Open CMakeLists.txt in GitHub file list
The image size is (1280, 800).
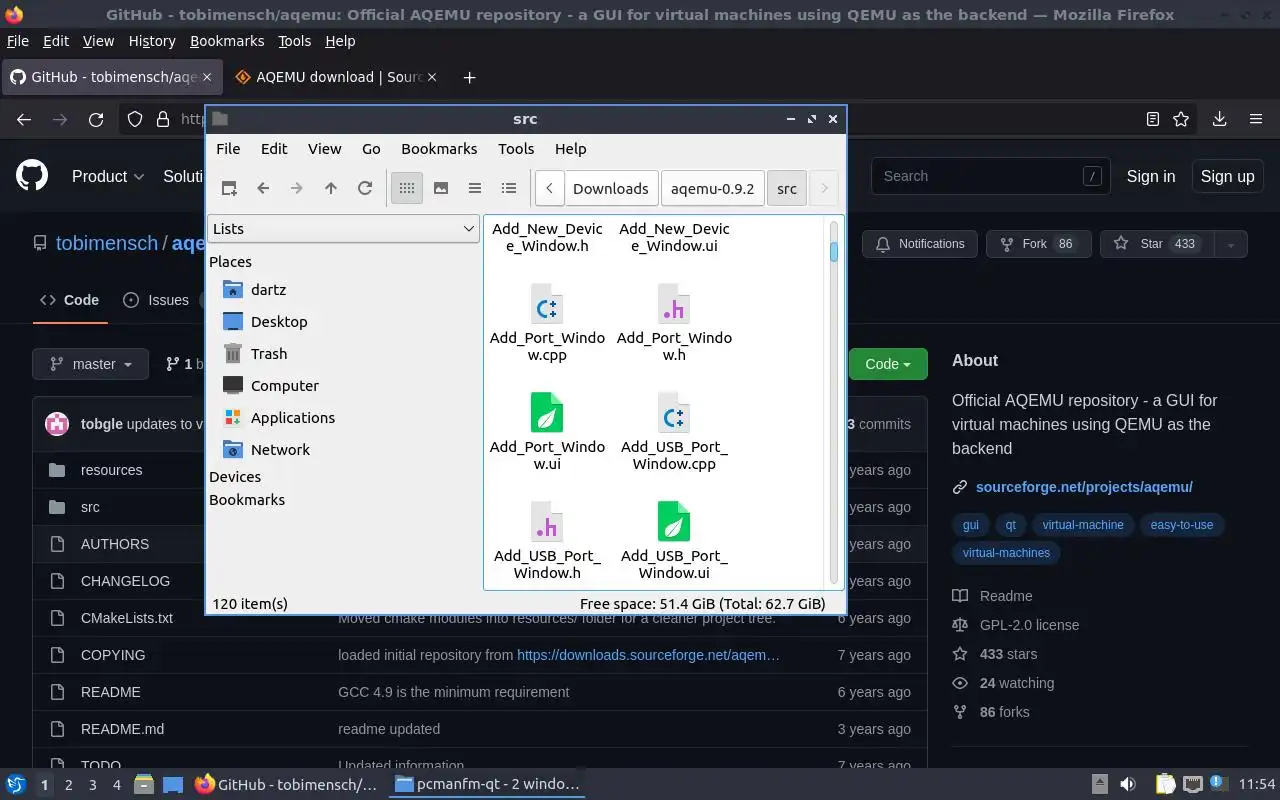(127, 618)
